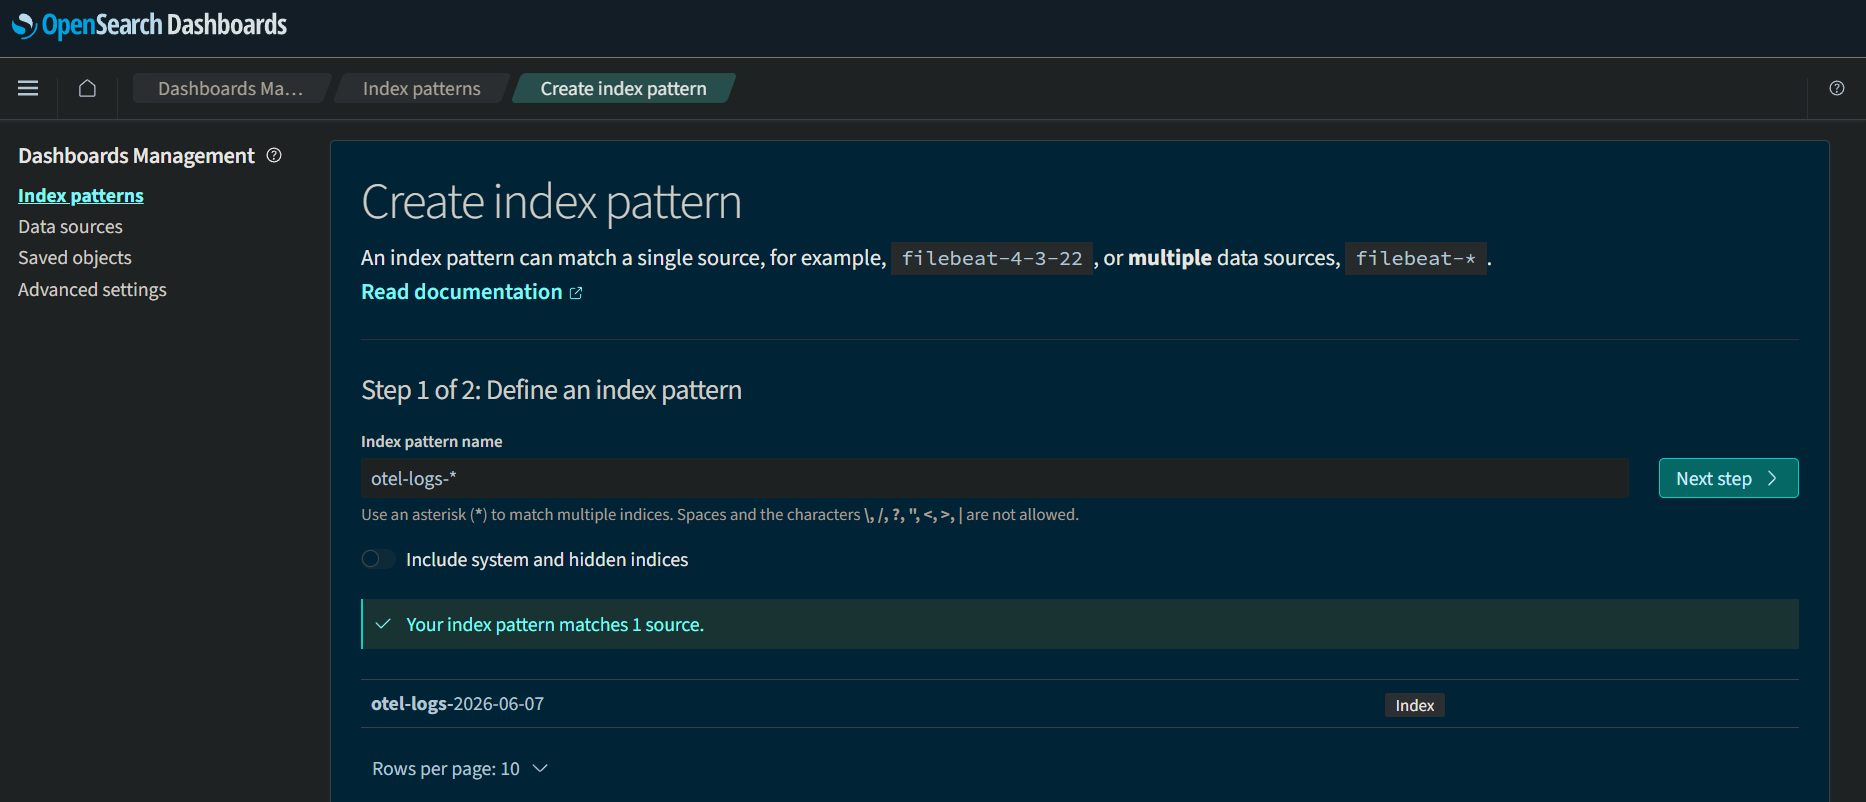
Task: Click the filebeat-4-3-22 code example
Action: click(992, 259)
